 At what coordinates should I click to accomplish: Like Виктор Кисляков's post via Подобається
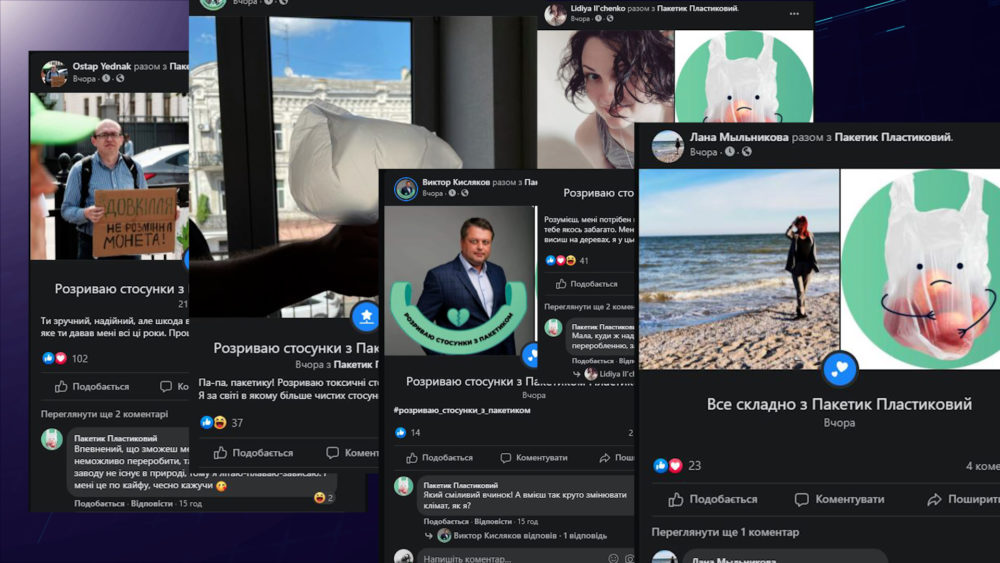439,458
